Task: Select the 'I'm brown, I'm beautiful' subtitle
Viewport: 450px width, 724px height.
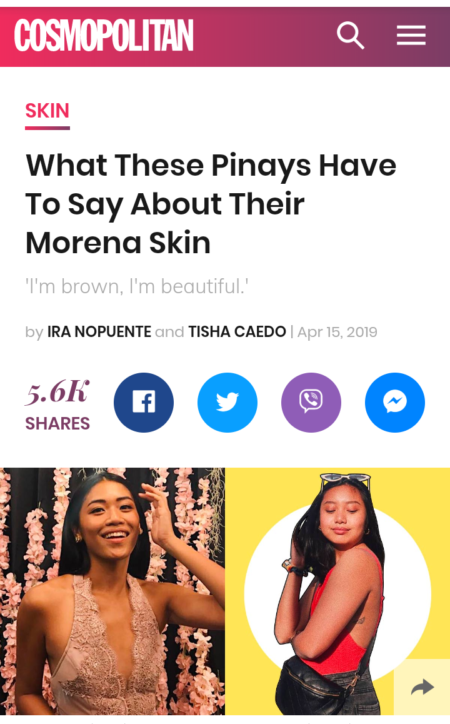Action: coord(137,287)
